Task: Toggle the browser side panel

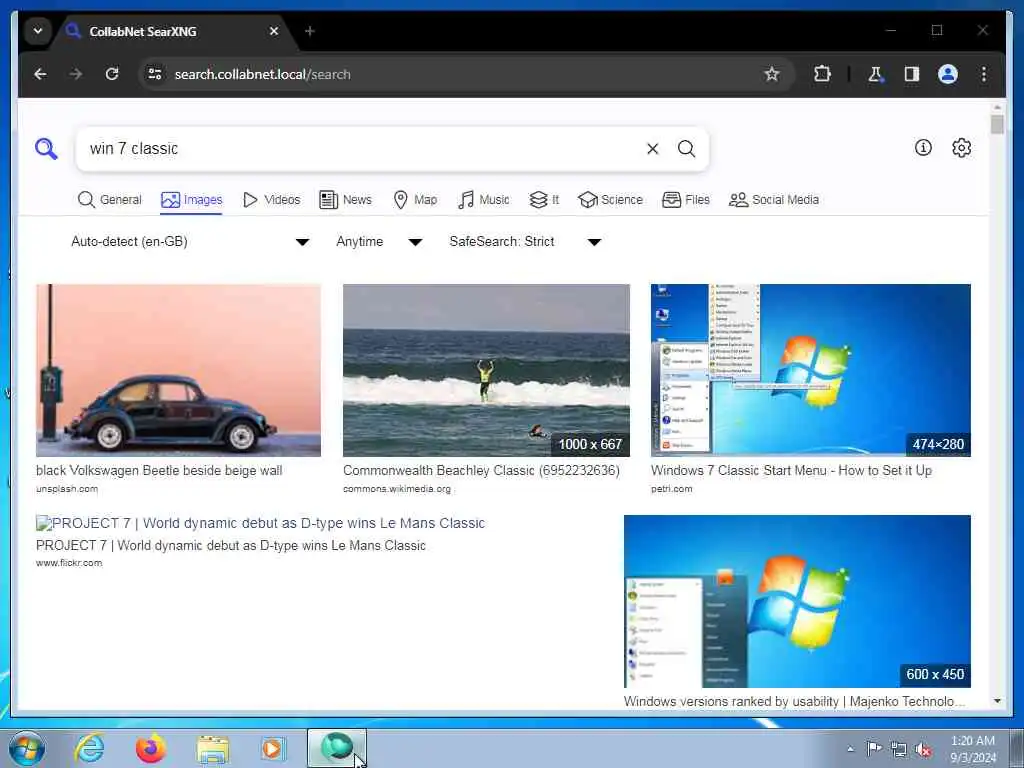Action: tap(912, 74)
